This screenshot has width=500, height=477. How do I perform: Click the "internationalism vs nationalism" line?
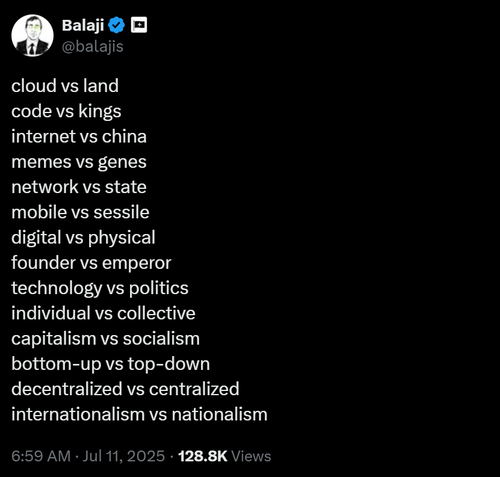[139, 414]
